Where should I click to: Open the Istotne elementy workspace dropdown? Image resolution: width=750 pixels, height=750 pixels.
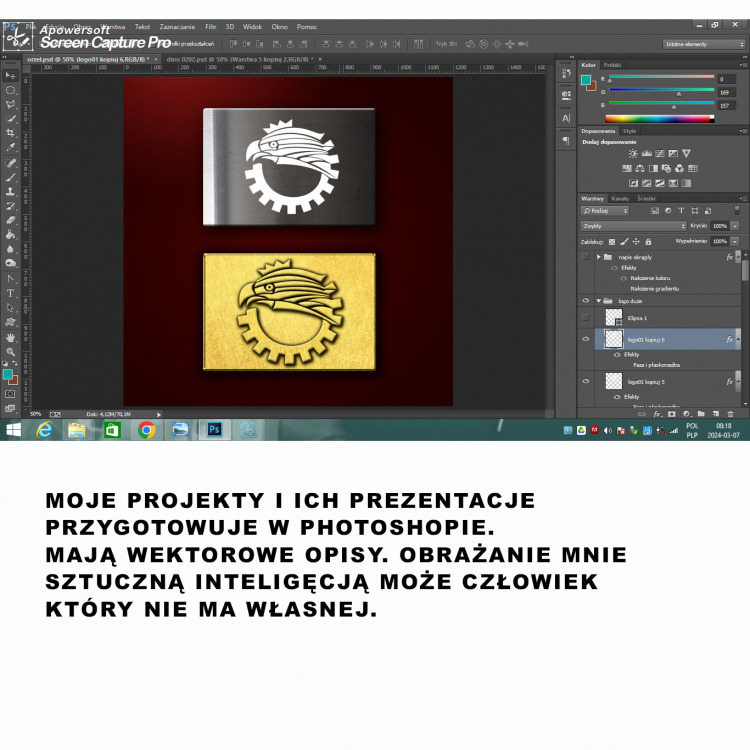point(703,44)
